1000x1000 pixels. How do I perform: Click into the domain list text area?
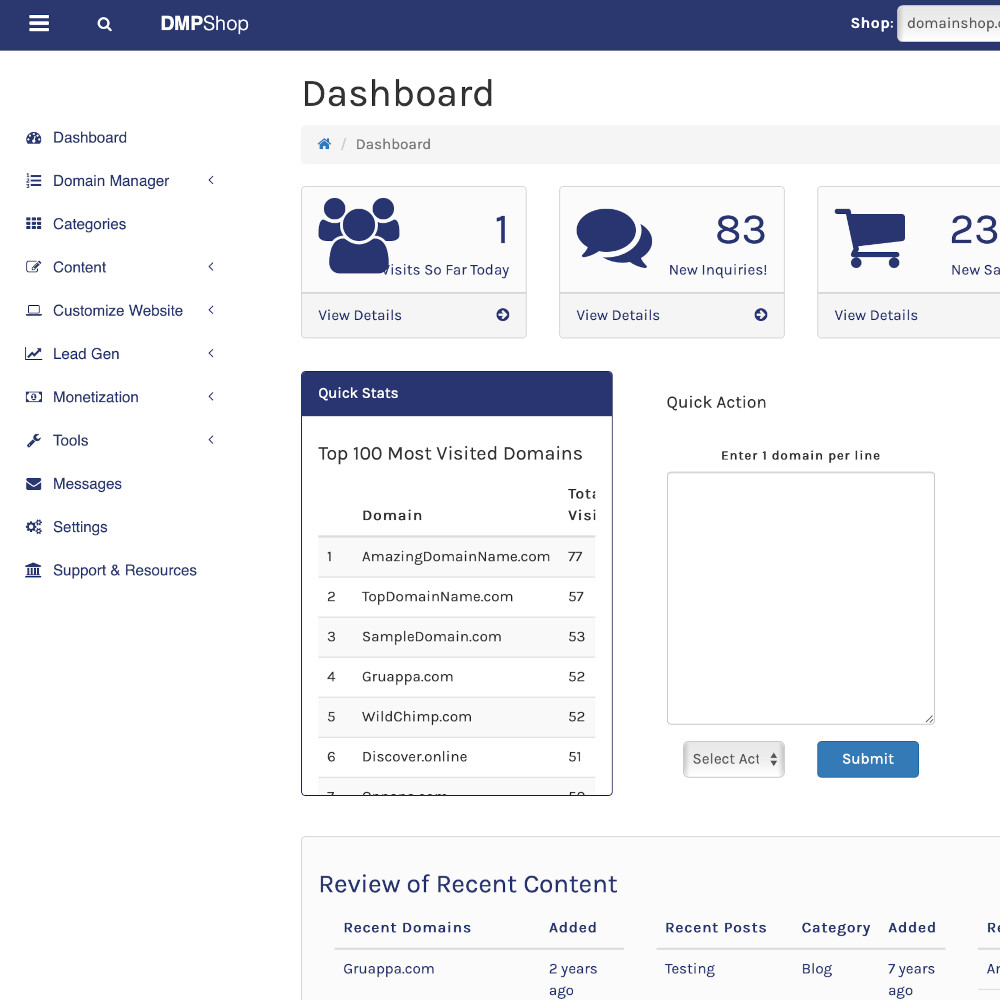(x=800, y=598)
